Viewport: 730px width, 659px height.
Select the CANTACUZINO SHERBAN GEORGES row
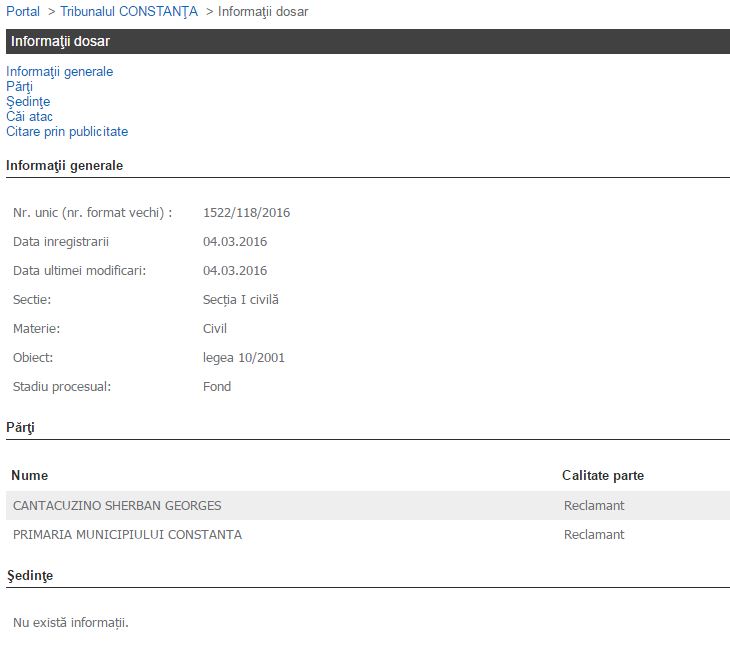pos(117,506)
